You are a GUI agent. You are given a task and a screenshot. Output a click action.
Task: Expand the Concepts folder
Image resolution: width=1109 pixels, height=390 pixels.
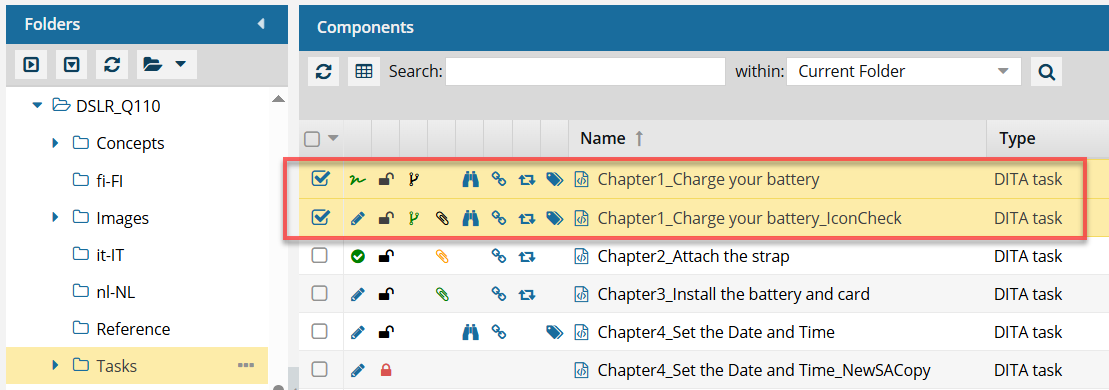coord(56,143)
